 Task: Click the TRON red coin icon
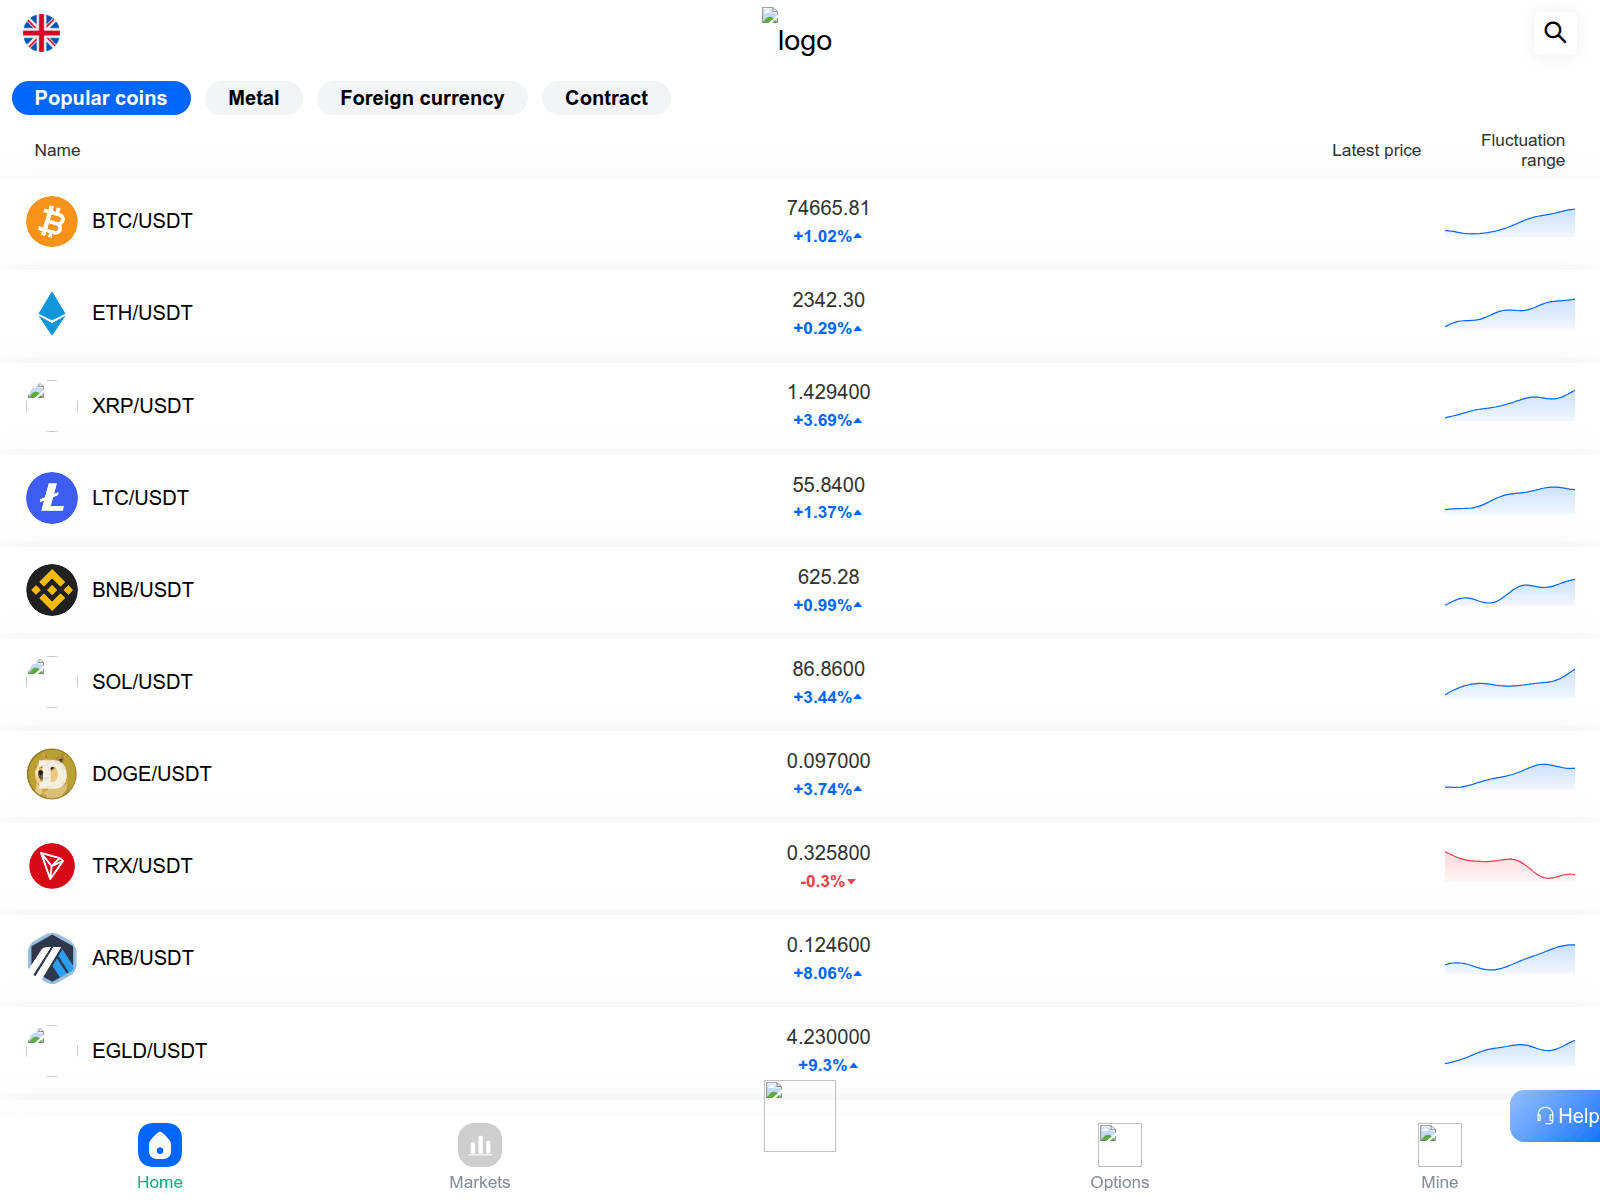52,866
